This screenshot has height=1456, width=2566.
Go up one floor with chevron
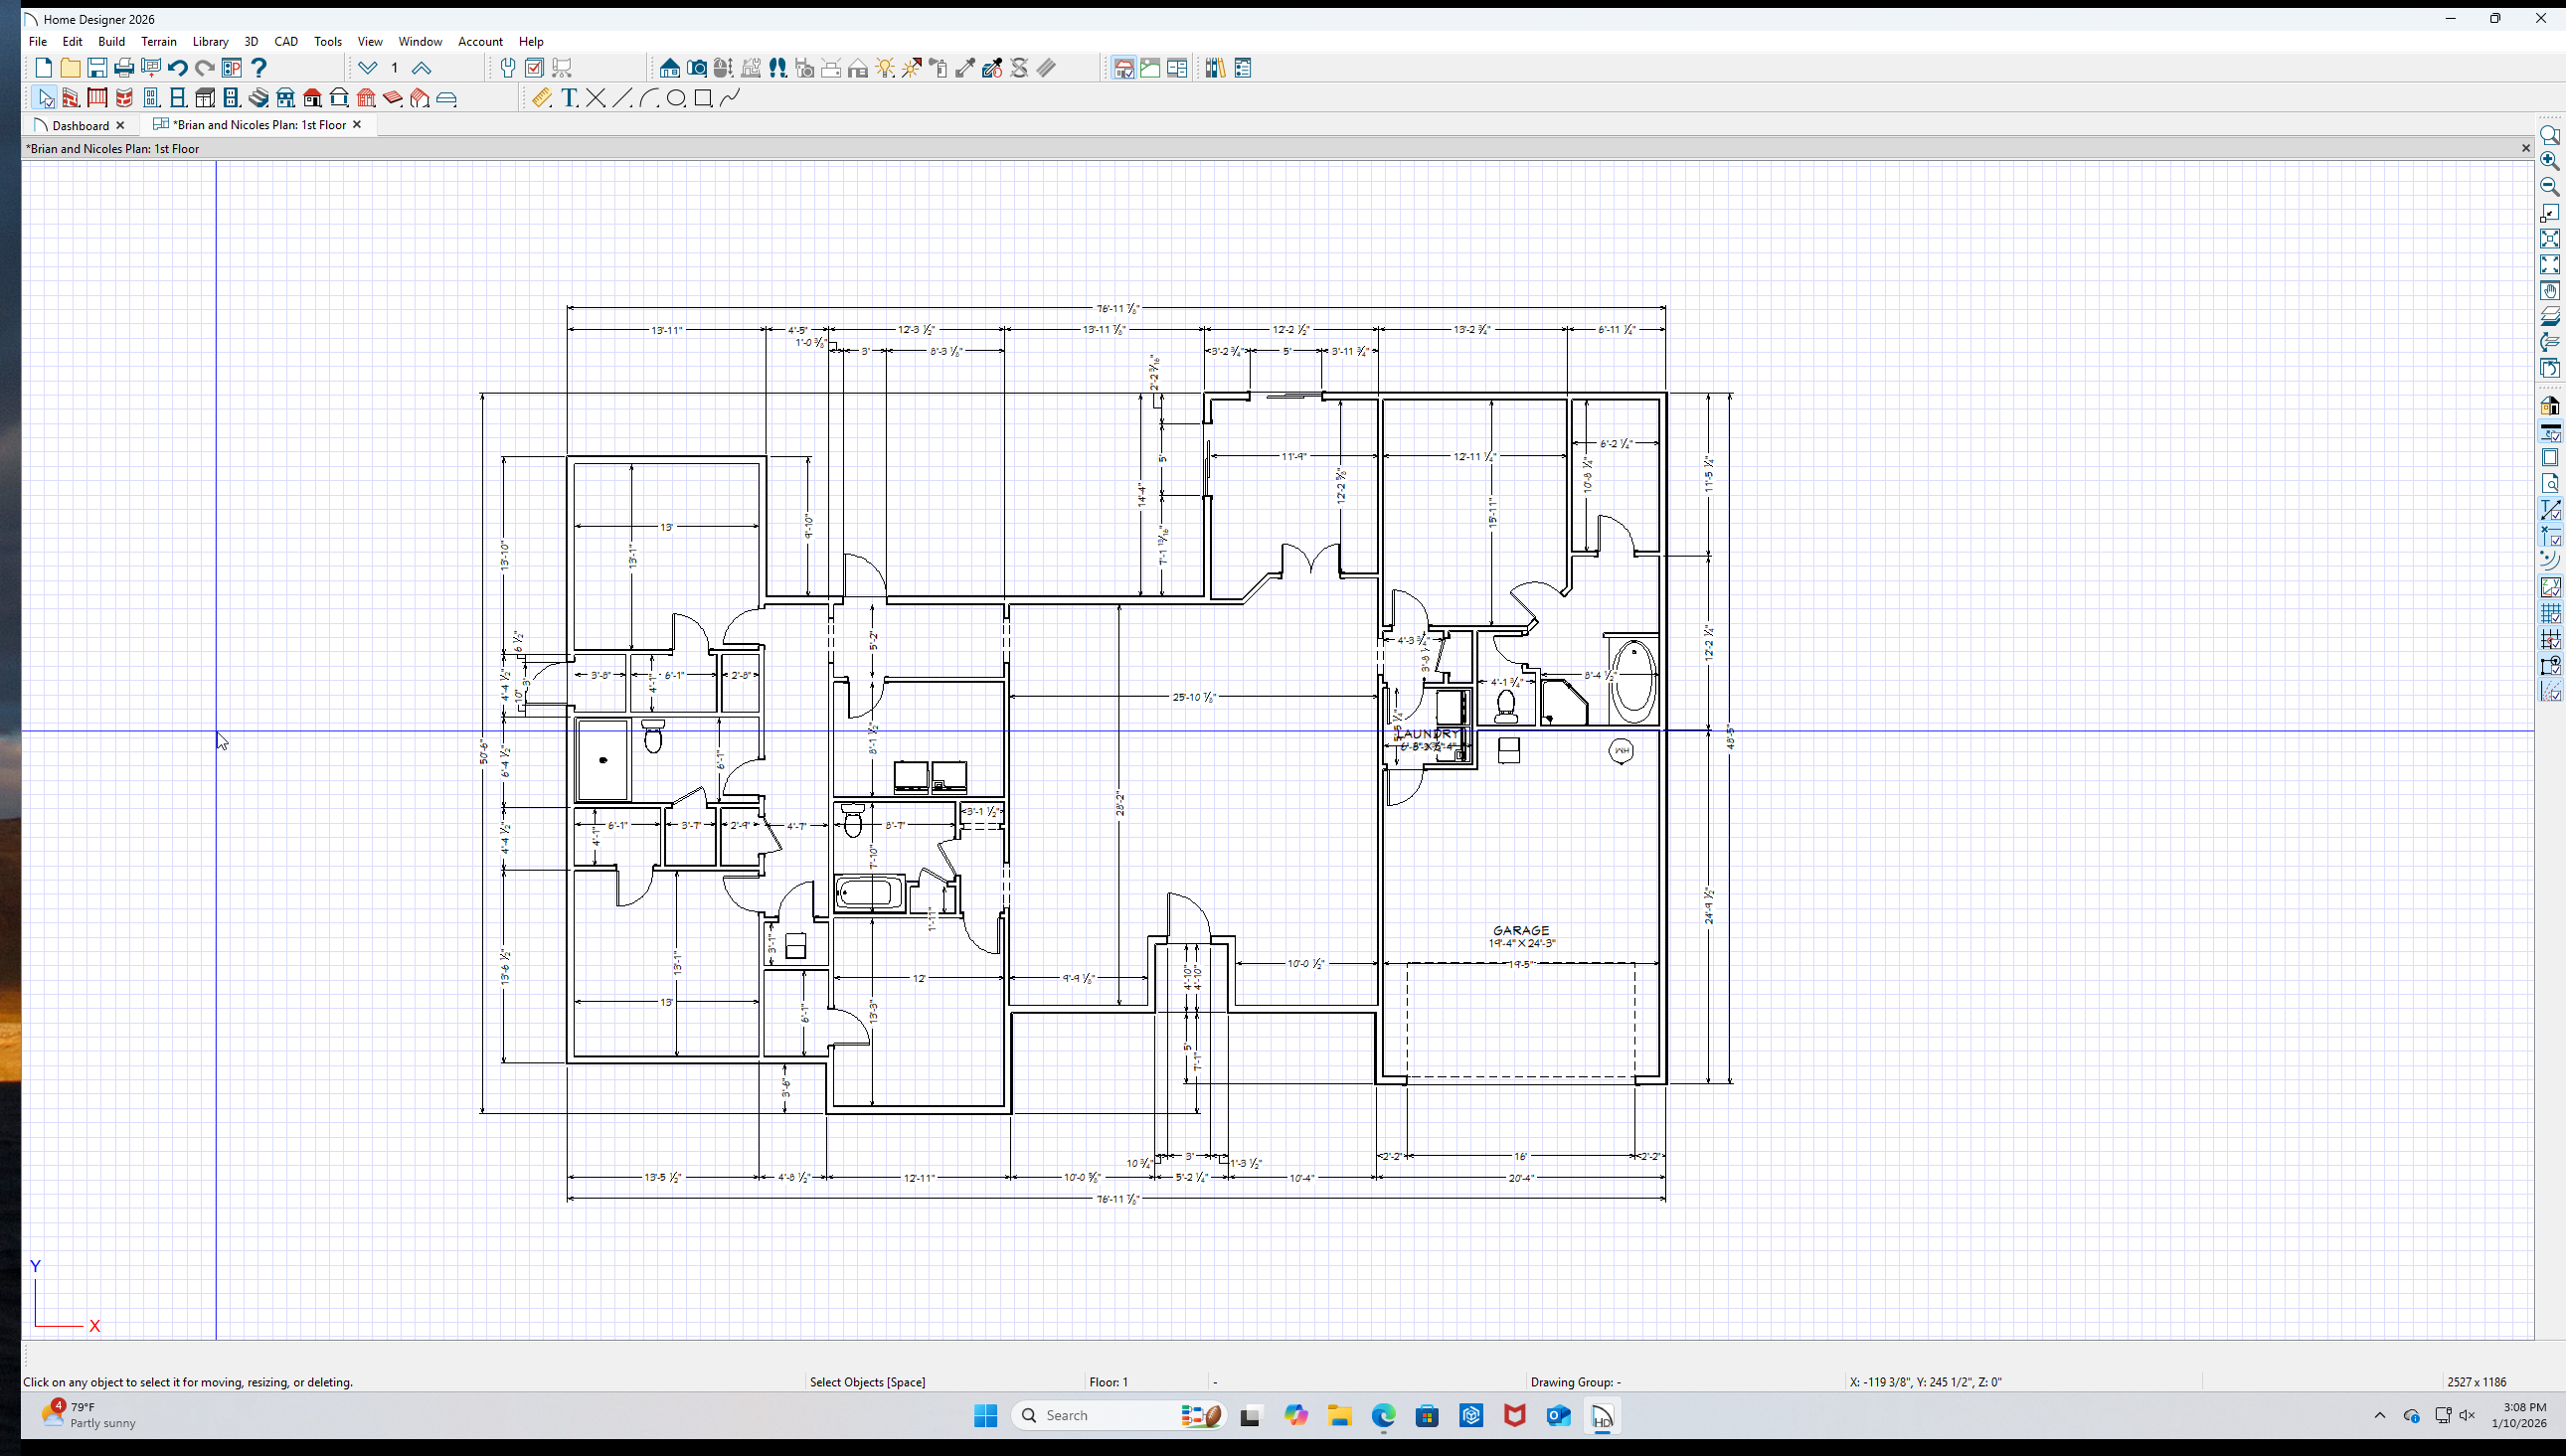tap(421, 68)
